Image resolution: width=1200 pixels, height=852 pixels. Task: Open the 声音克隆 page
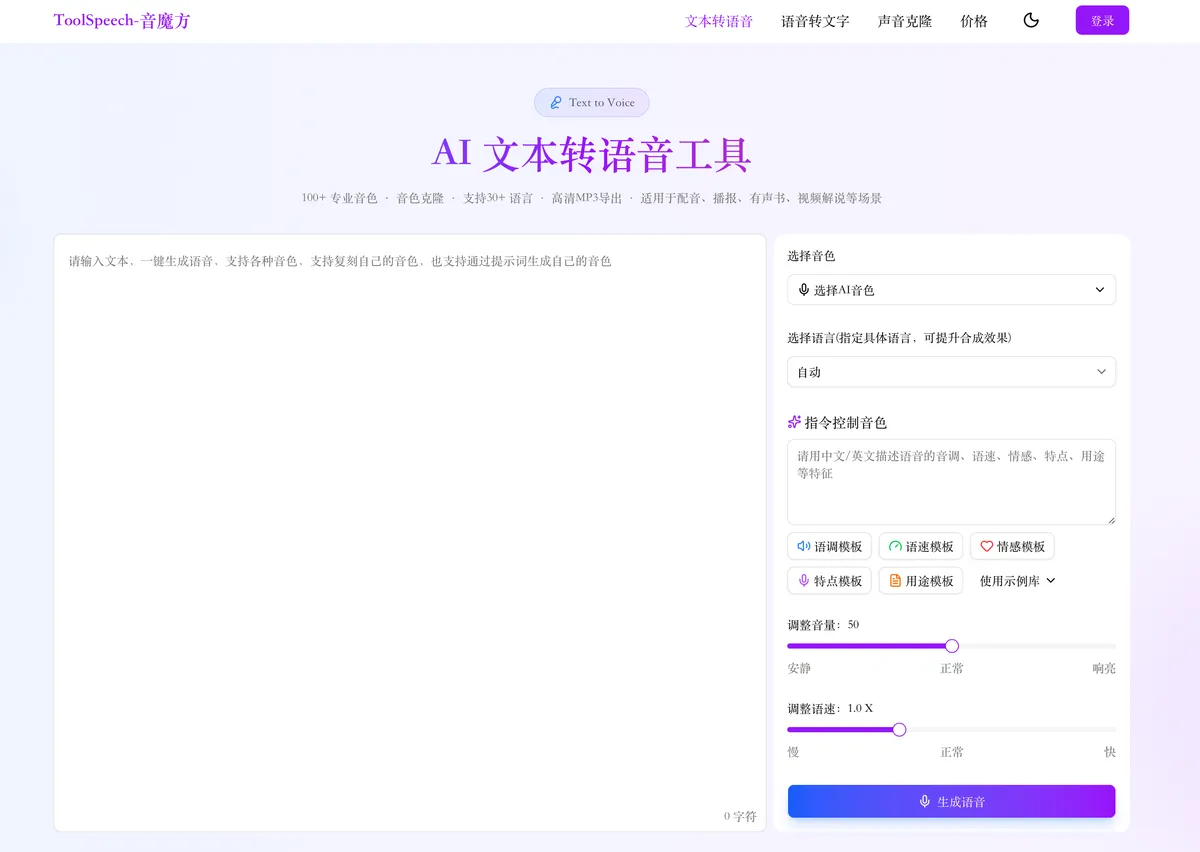point(904,21)
